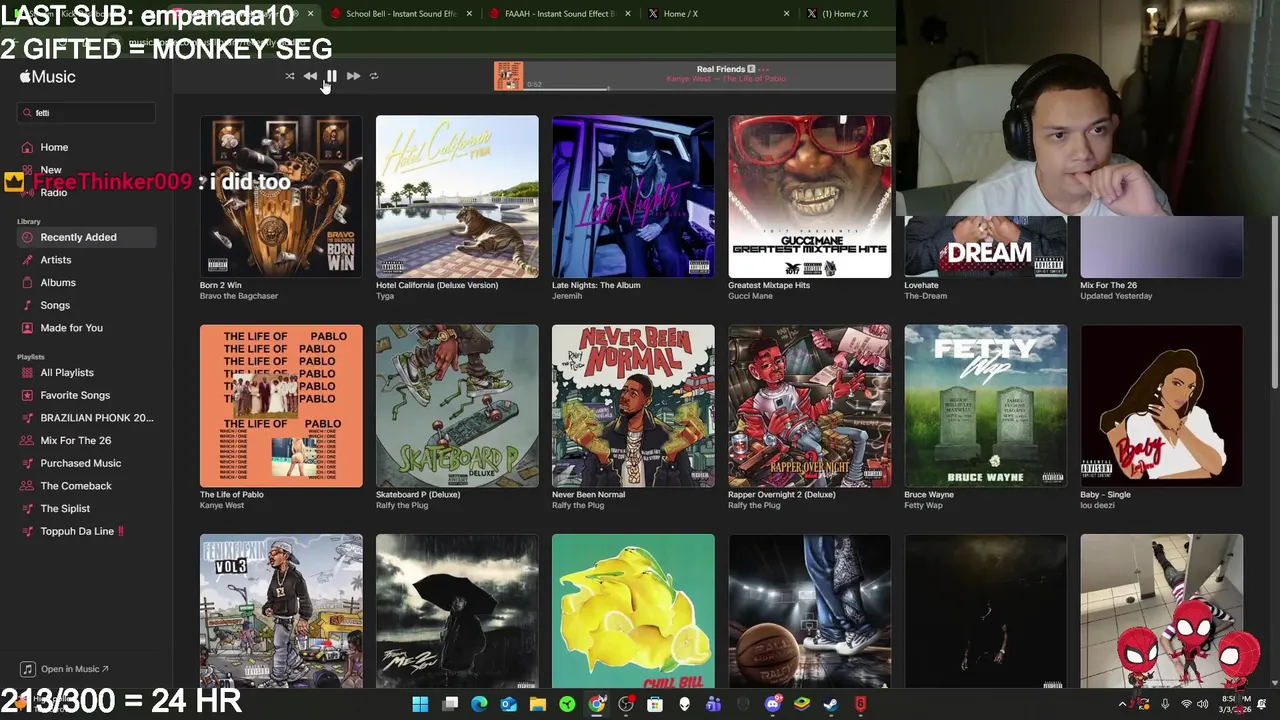Open the Windows Start menu
This screenshot has width=1280, height=720.
click(x=420, y=704)
